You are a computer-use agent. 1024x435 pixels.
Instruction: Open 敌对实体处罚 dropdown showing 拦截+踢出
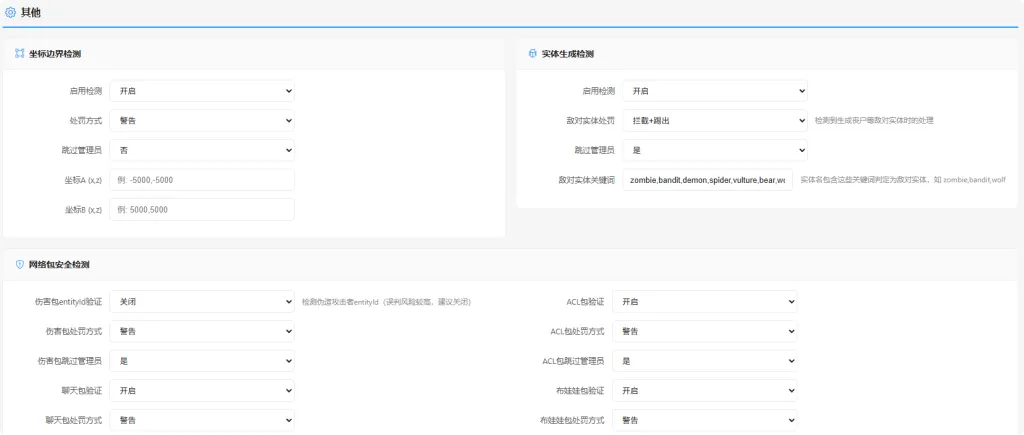[x=714, y=121]
